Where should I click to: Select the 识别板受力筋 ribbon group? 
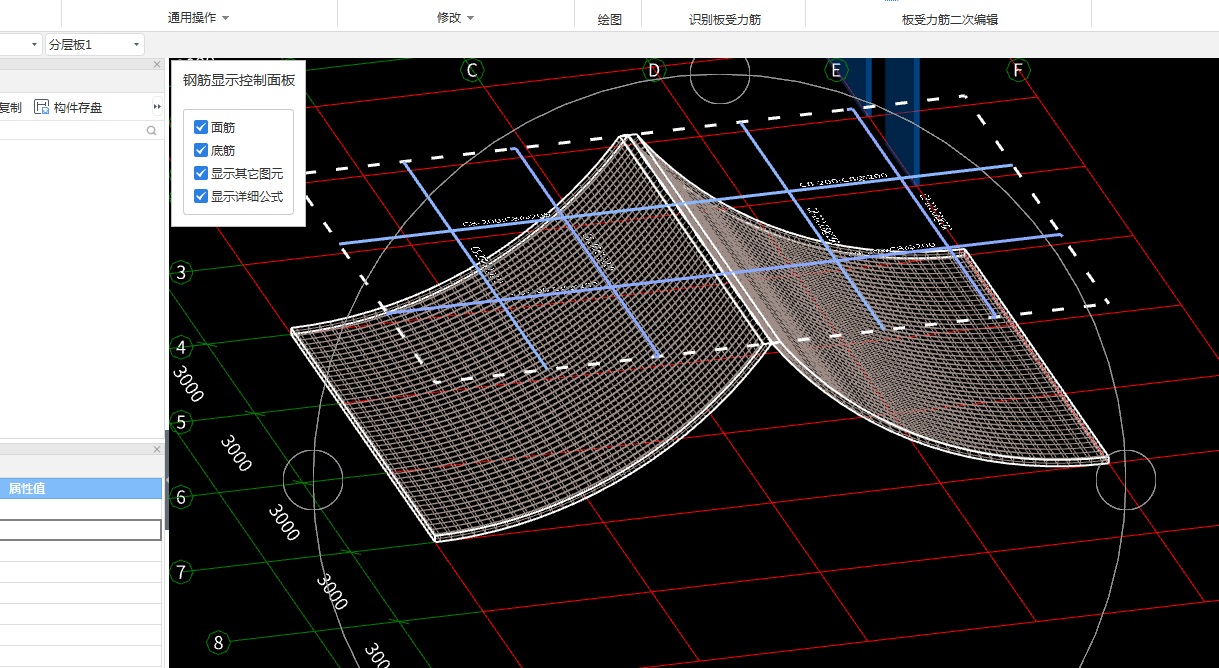724,19
